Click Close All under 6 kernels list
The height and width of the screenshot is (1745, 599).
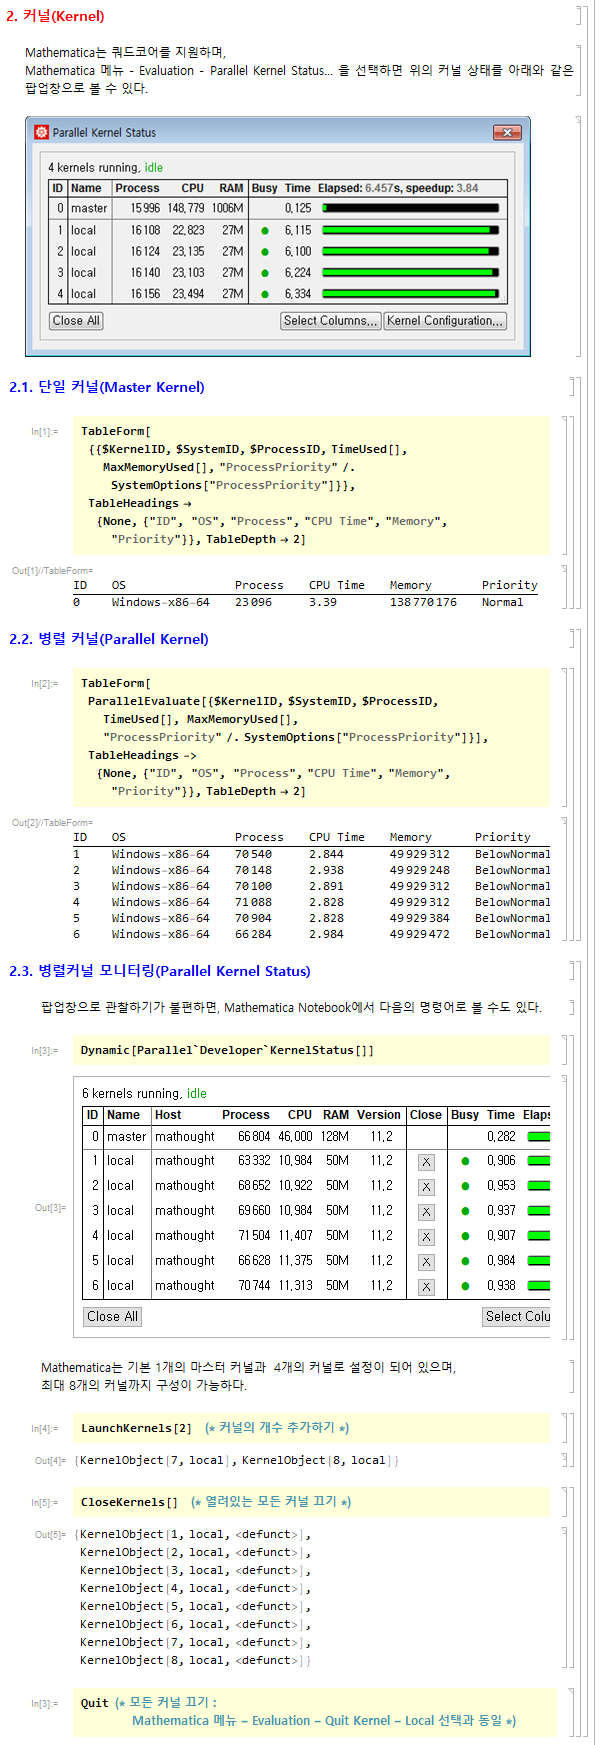112,1316
